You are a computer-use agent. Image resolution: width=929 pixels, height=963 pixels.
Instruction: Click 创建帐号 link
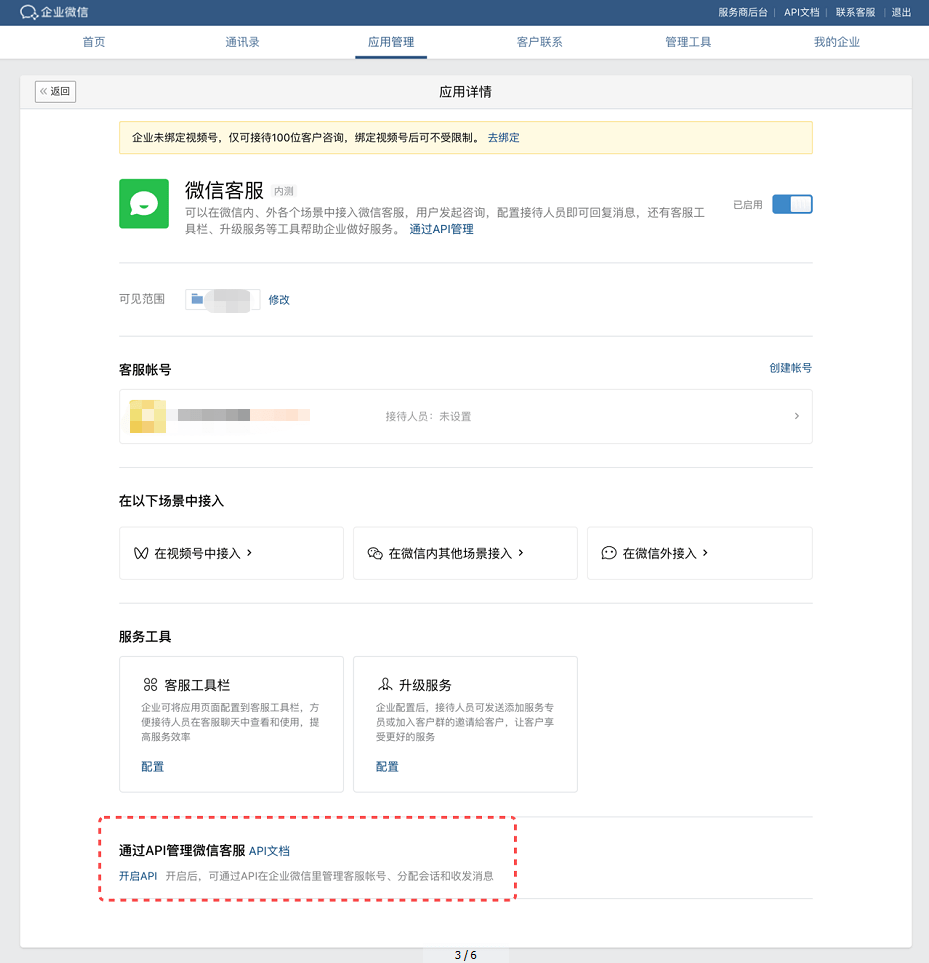click(791, 368)
